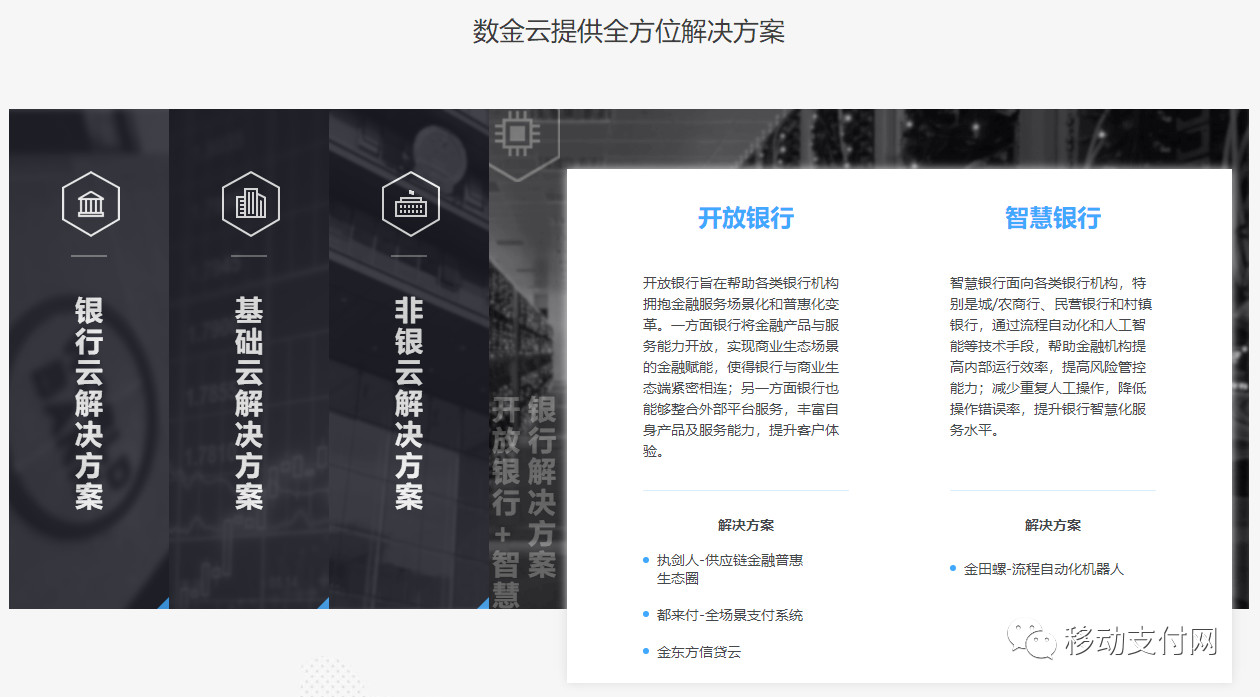Select the bank columns hexagon icon on 银行云解决方案 panel
This screenshot has width=1260, height=697.
(x=90, y=204)
